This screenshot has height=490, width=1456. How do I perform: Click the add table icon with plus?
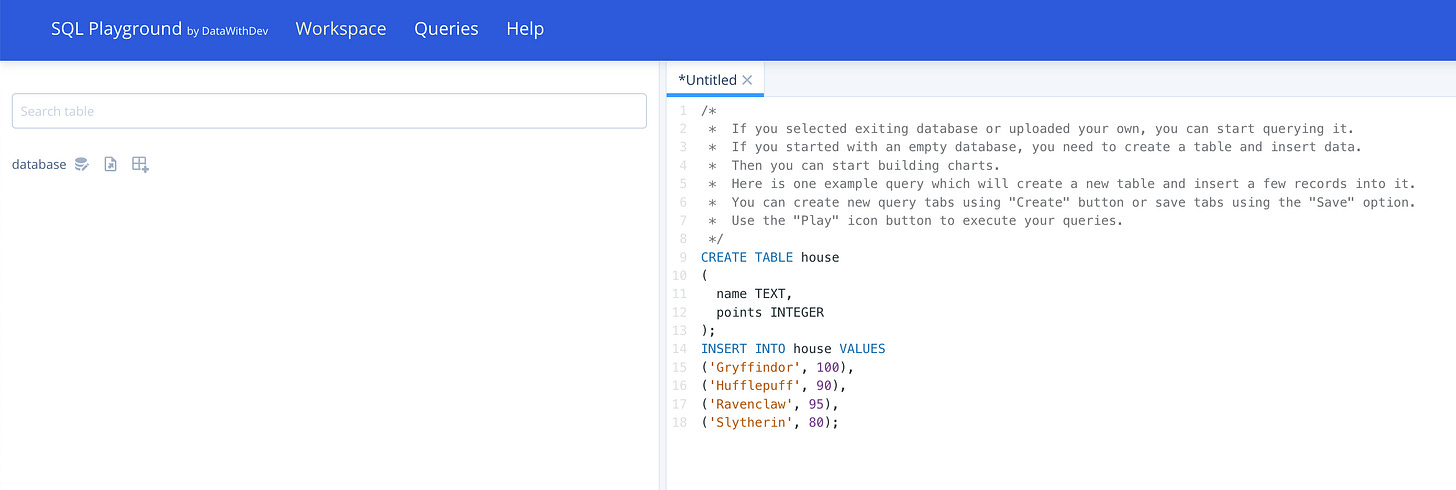141,164
